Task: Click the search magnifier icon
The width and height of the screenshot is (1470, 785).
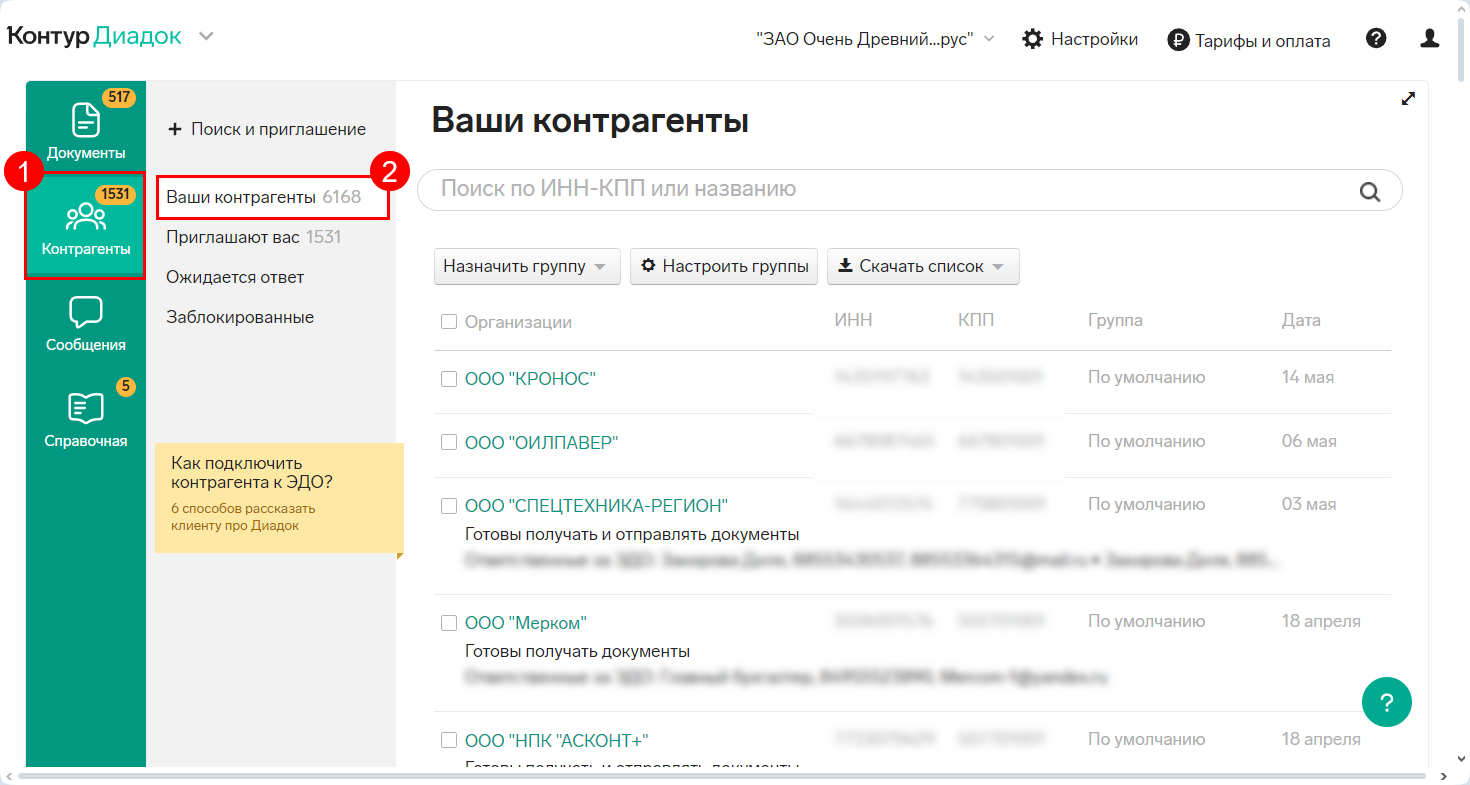Action: [1370, 191]
